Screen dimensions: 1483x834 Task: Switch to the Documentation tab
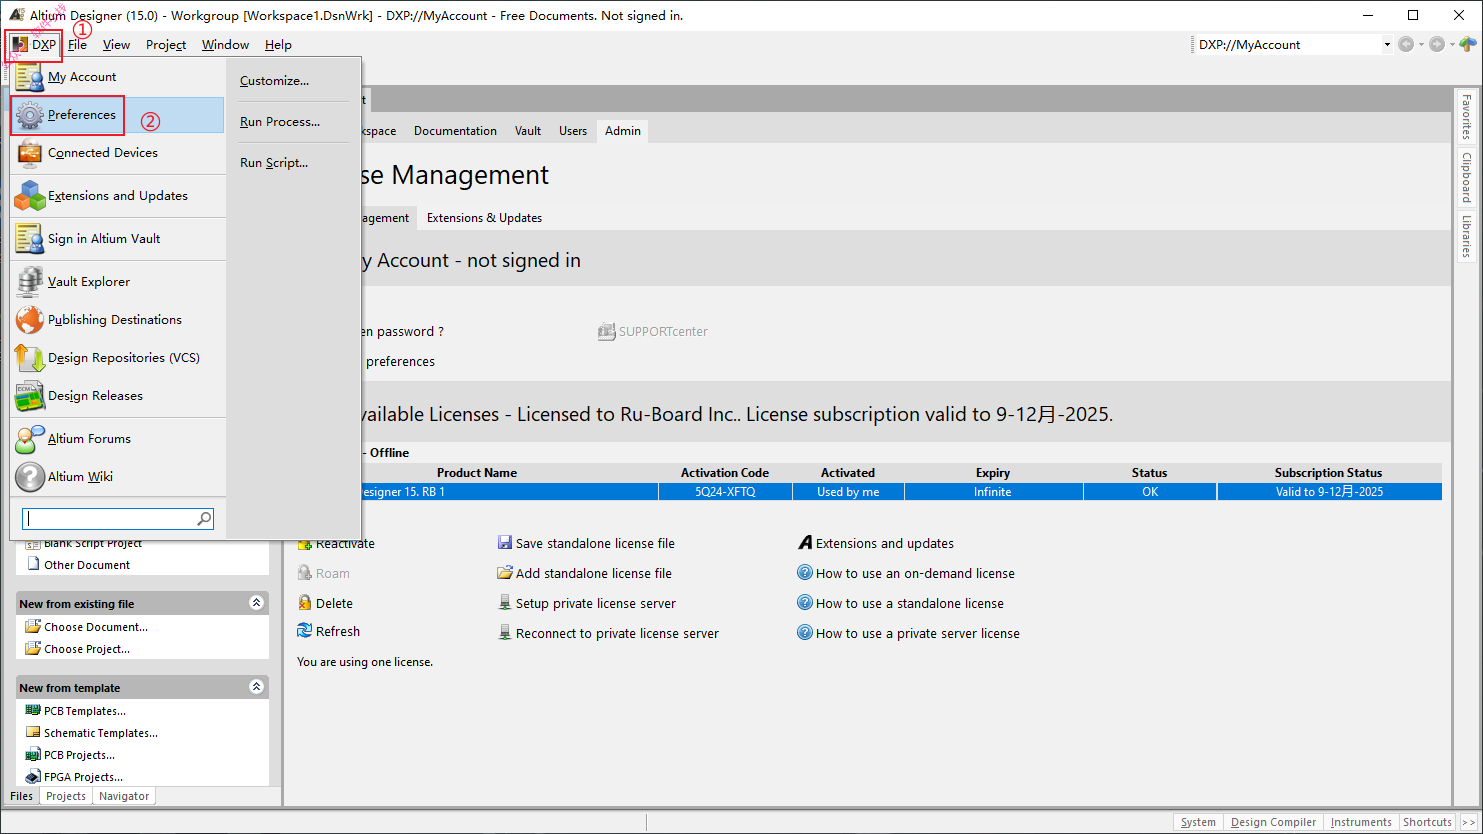point(455,131)
